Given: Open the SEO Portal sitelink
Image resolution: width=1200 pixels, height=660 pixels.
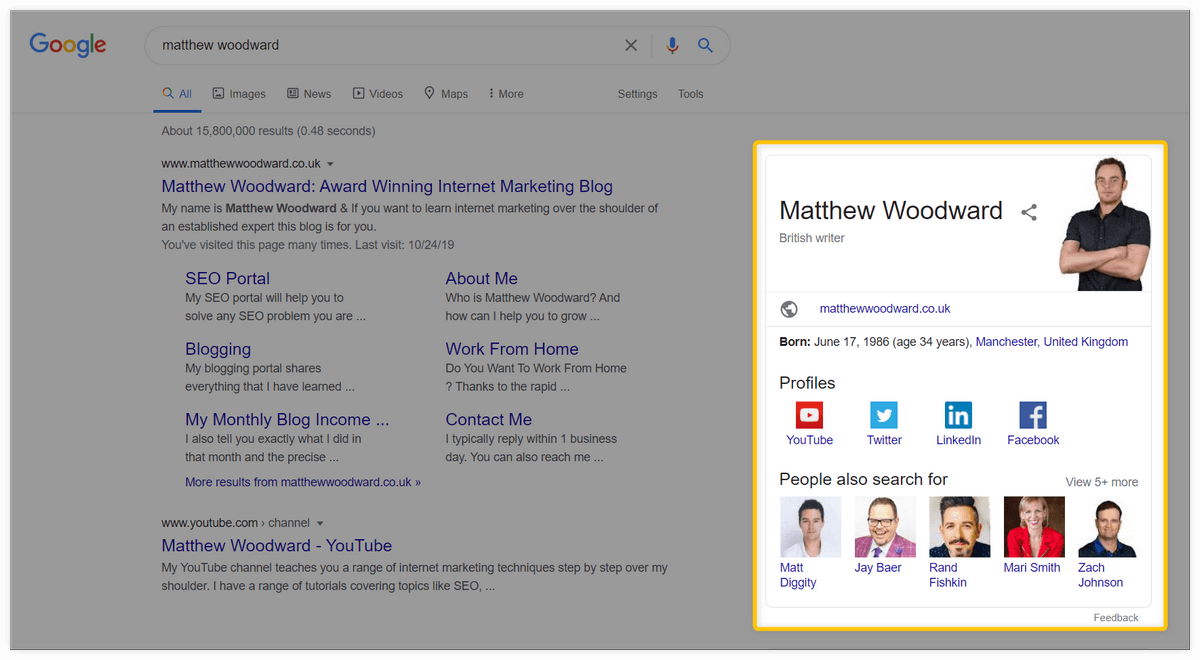Looking at the screenshot, I should tap(227, 278).
